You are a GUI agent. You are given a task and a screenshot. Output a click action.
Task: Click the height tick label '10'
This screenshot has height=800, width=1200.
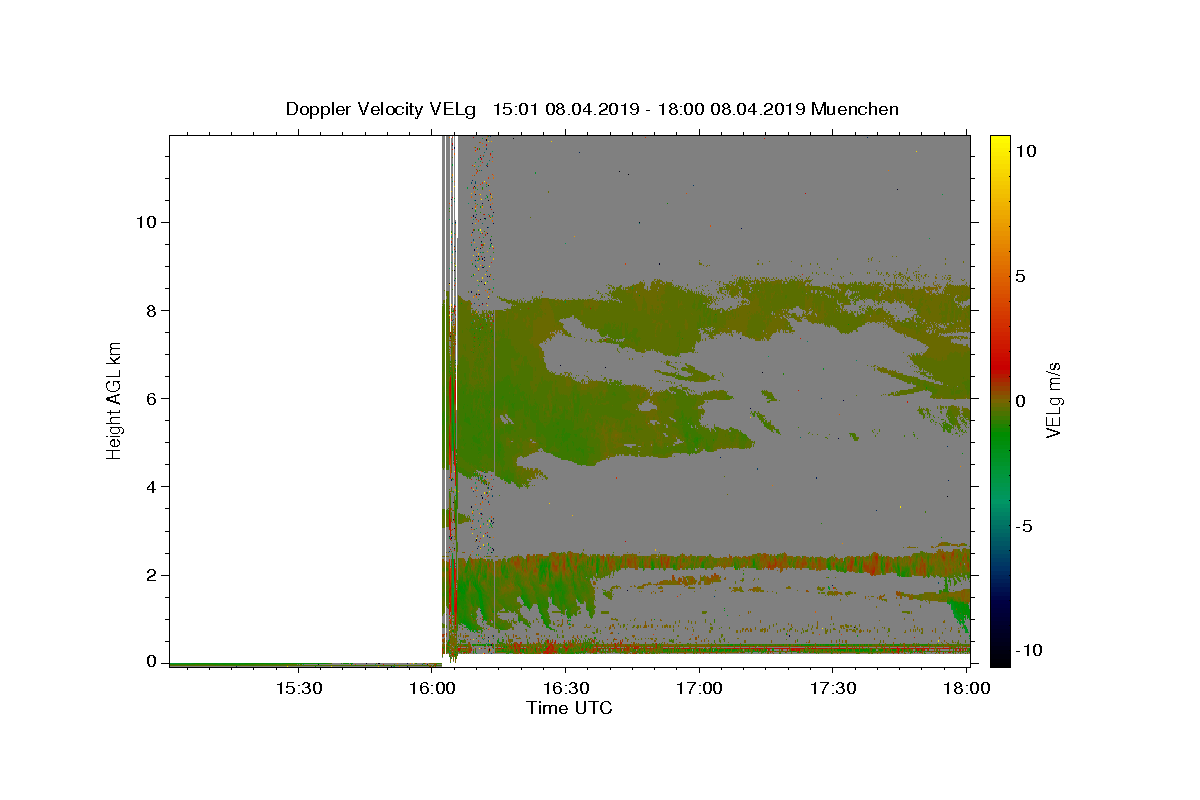point(146,222)
